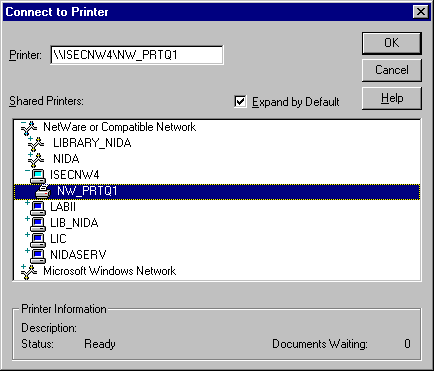Select the NW_PRTQ1 highlighted row text
The height and width of the screenshot is (371, 434).
pos(87,191)
